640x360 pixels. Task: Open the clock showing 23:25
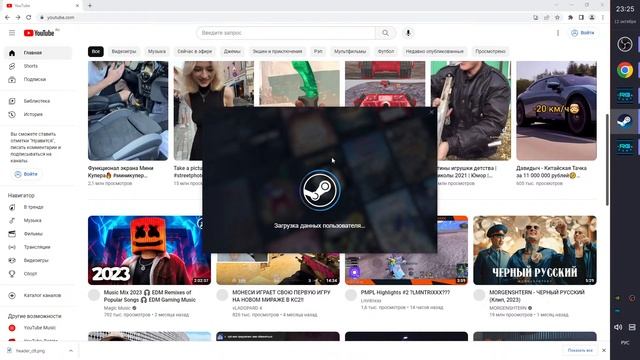pyautogui.click(x=625, y=9)
